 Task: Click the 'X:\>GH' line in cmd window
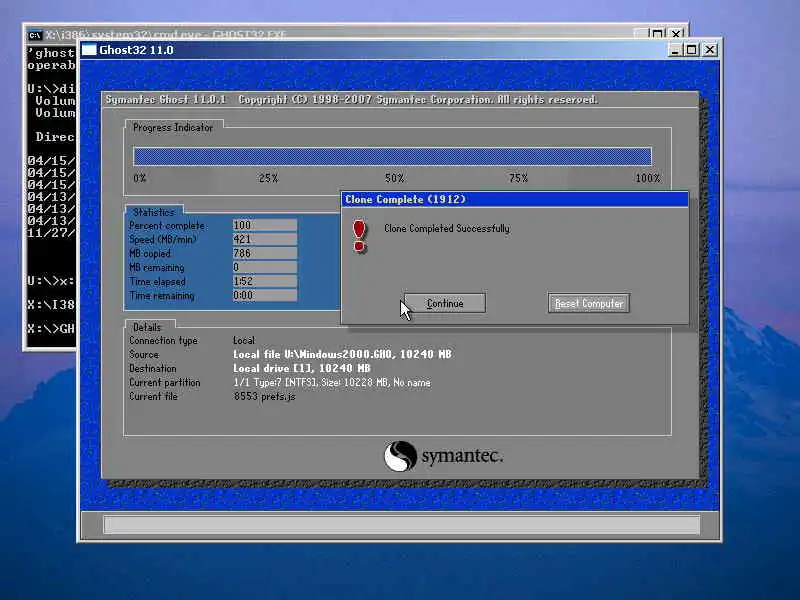[51, 329]
